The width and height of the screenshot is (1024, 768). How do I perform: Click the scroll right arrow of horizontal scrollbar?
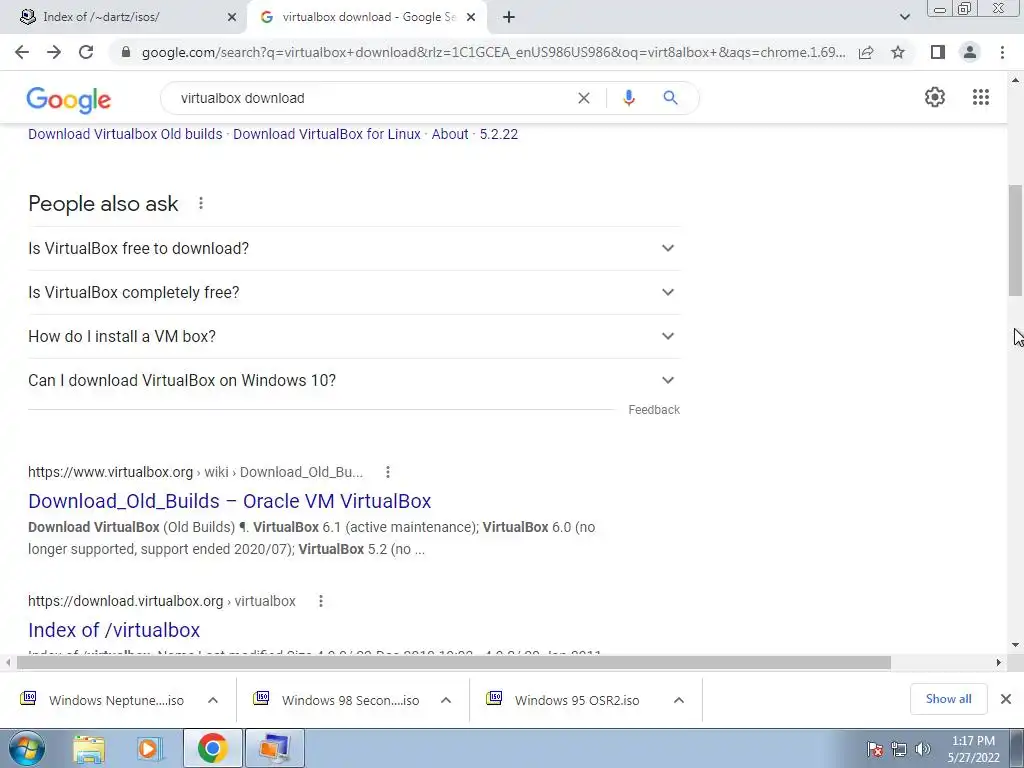coord(999,663)
